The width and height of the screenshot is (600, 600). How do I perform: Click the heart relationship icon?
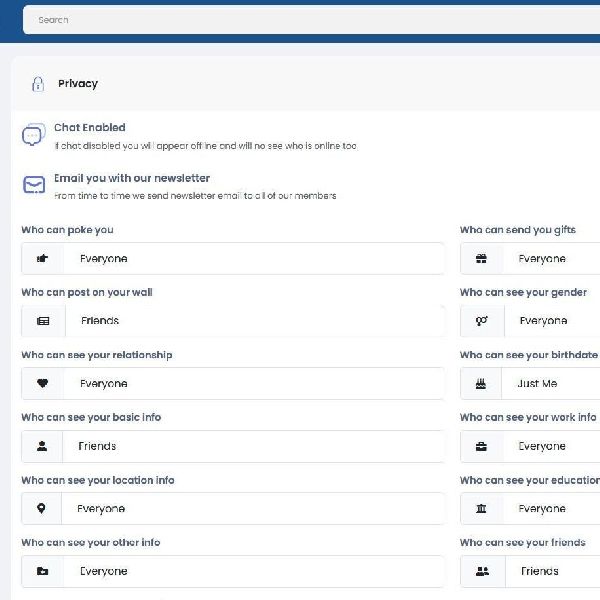pos(42,384)
